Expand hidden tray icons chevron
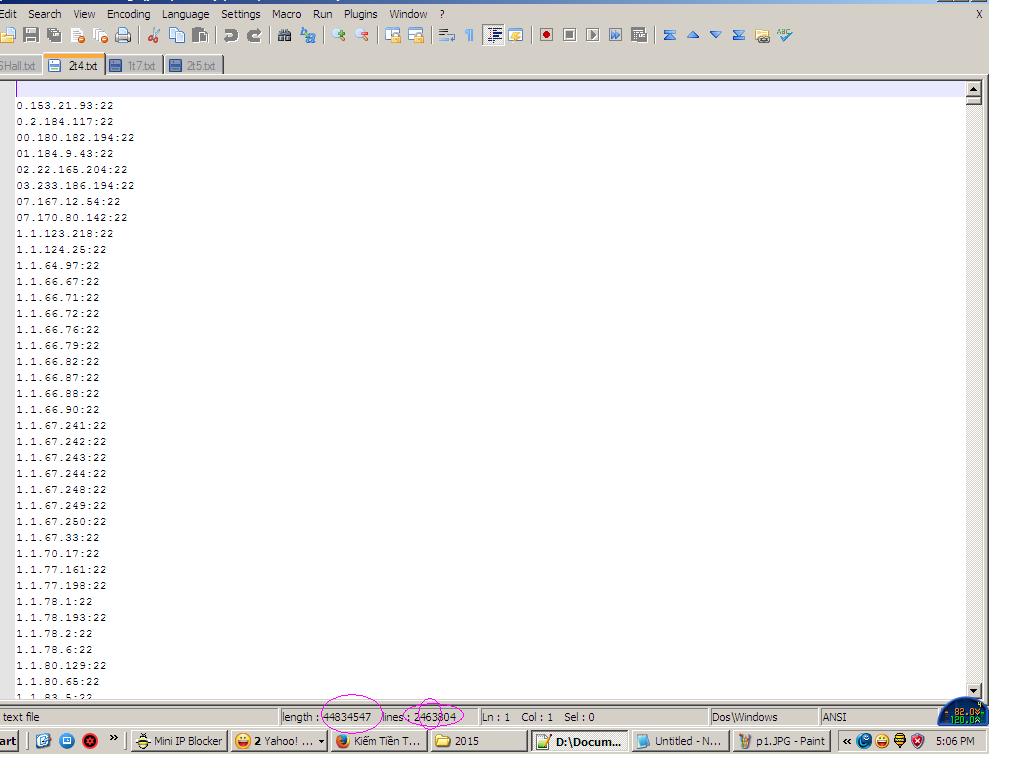Screen dimensions: 1024x768 coord(847,741)
